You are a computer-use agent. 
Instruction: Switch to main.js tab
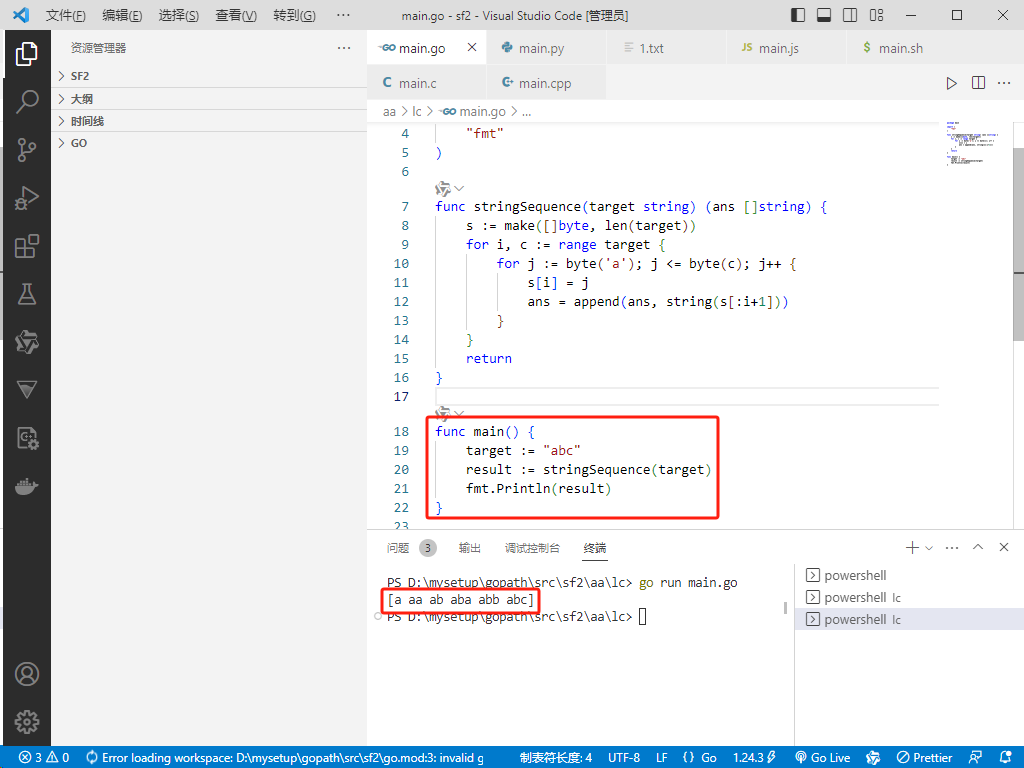pyautogui.click(x=786, y=48)
